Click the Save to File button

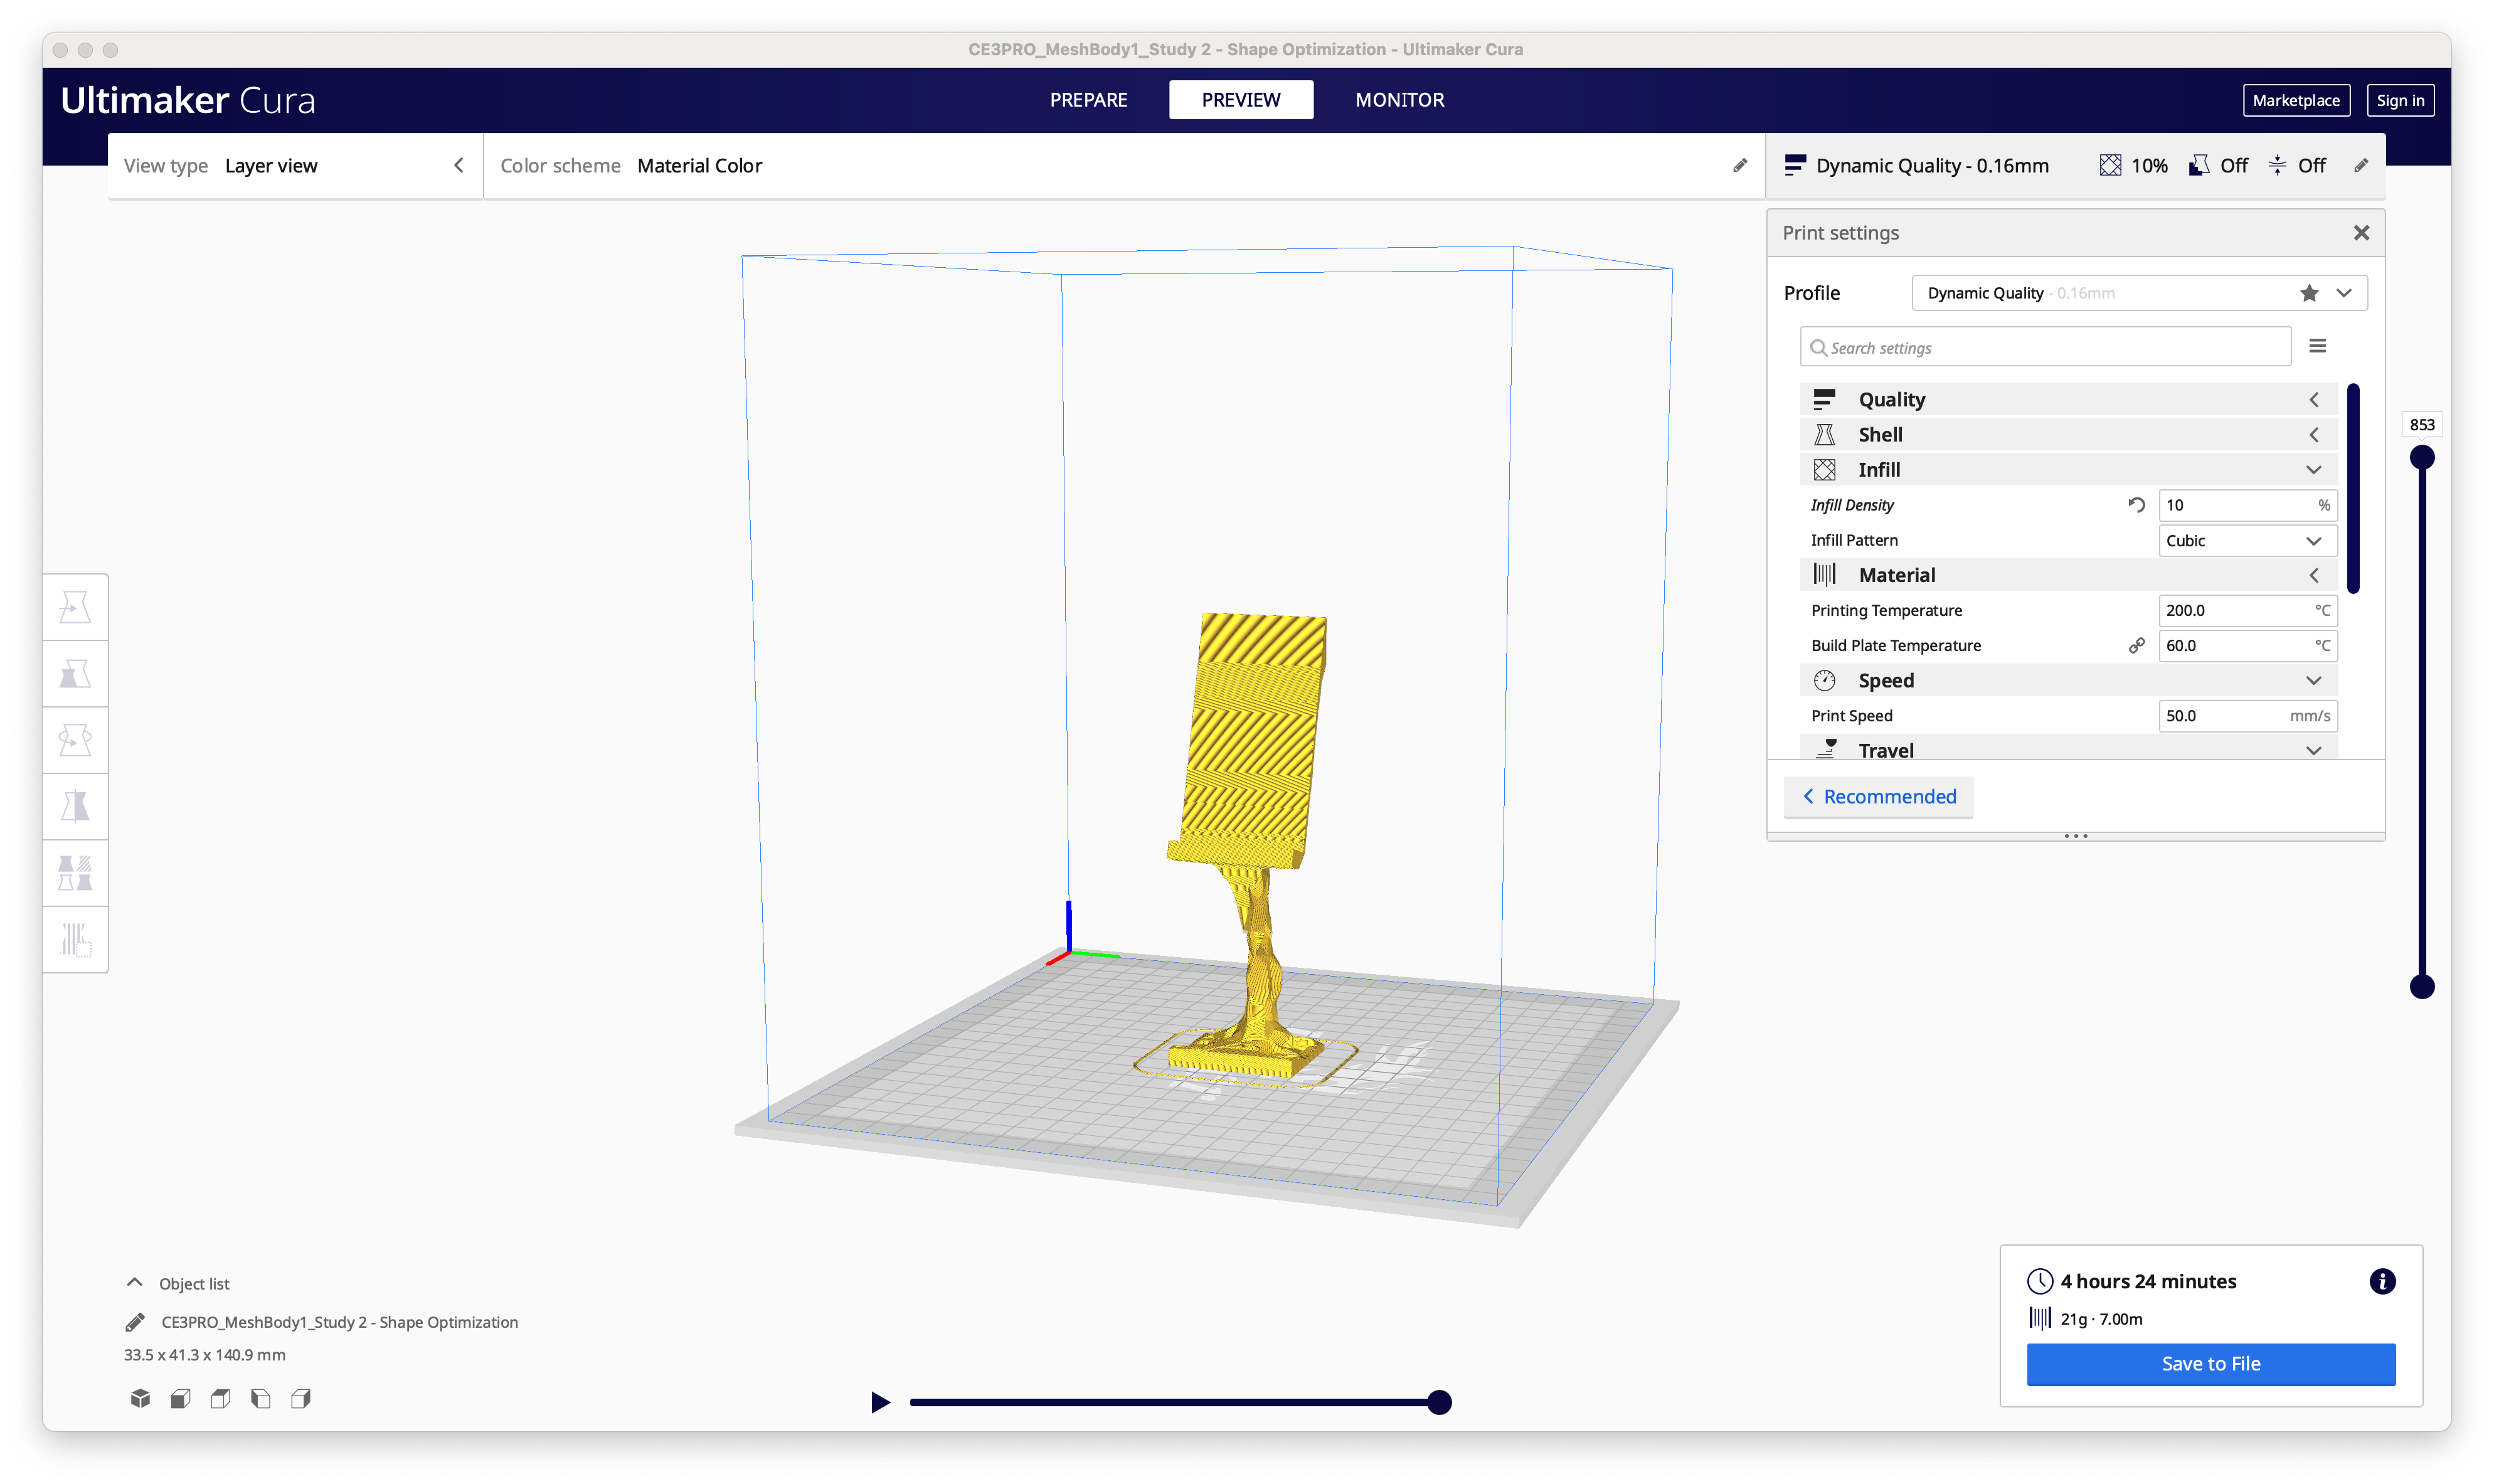[2210, 1364]
